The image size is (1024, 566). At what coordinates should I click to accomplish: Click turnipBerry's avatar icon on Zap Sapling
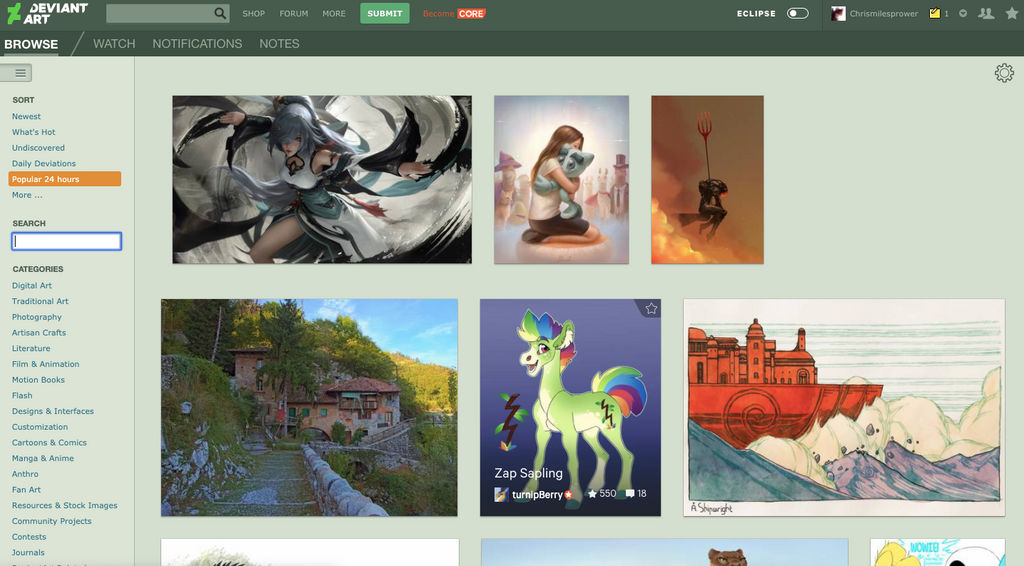tap(501, 494)
